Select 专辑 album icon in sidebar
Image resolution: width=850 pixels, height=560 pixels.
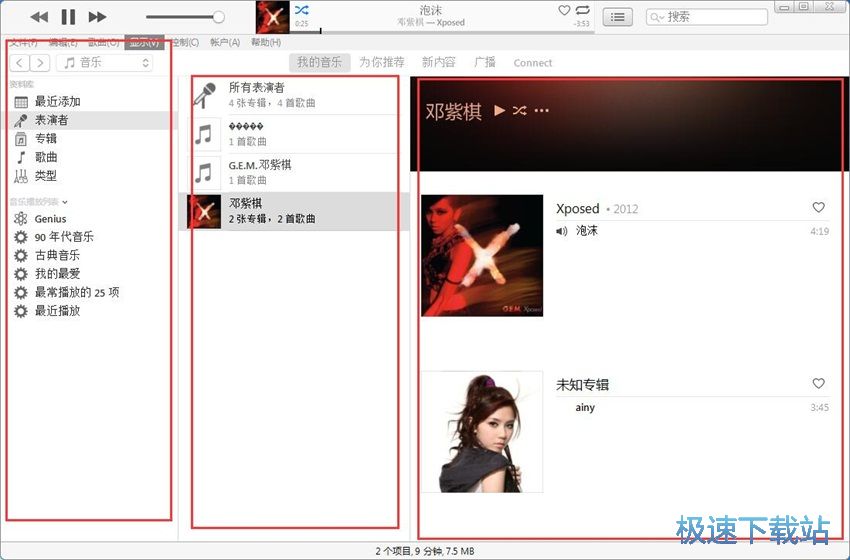point(21,139)
